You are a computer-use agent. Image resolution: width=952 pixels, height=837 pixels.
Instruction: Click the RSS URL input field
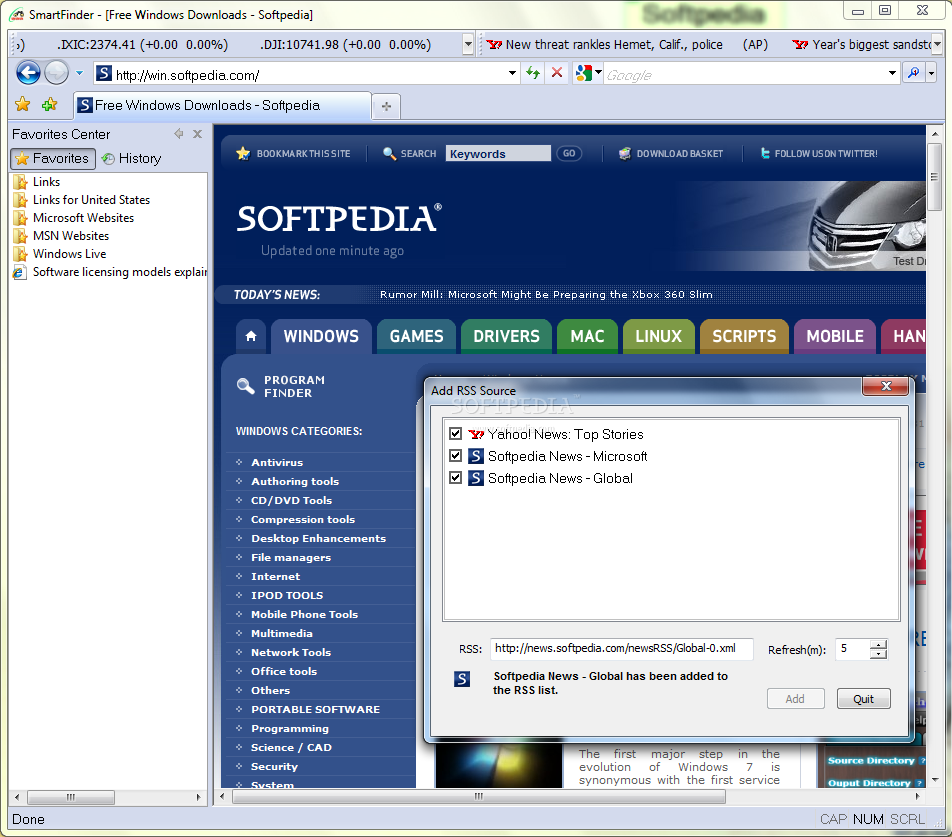(x=621, y=649)
